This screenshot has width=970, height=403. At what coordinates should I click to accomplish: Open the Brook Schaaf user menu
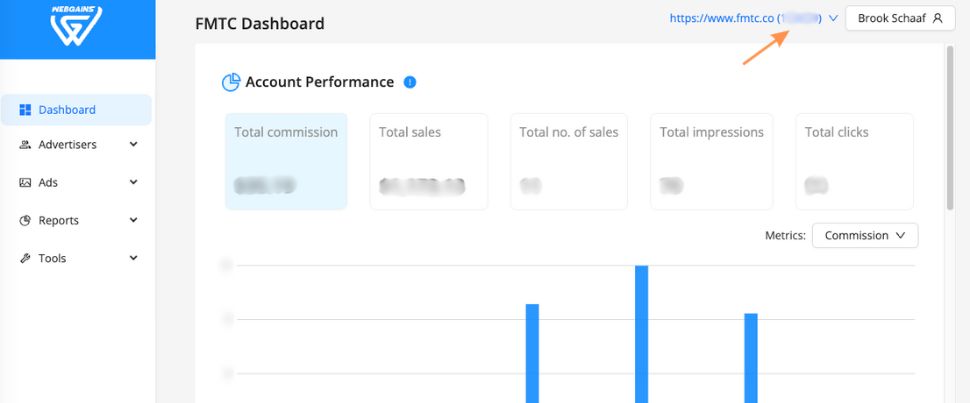click(x=899, y=18)
